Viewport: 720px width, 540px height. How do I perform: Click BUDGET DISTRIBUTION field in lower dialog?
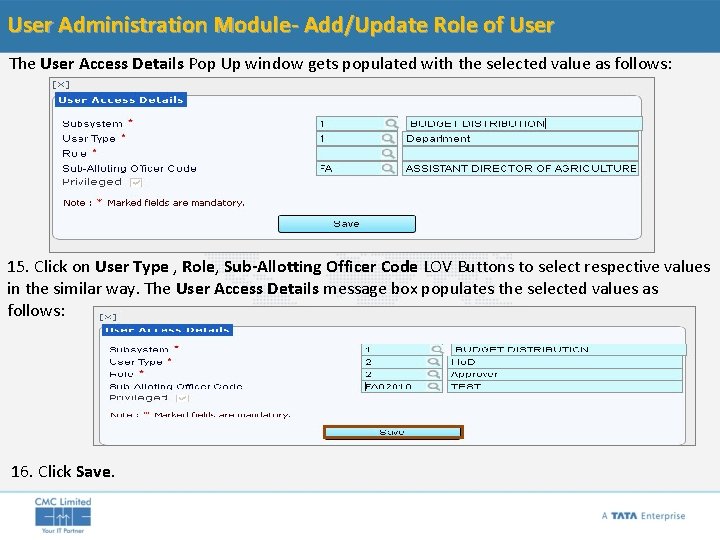pos(568,349)
